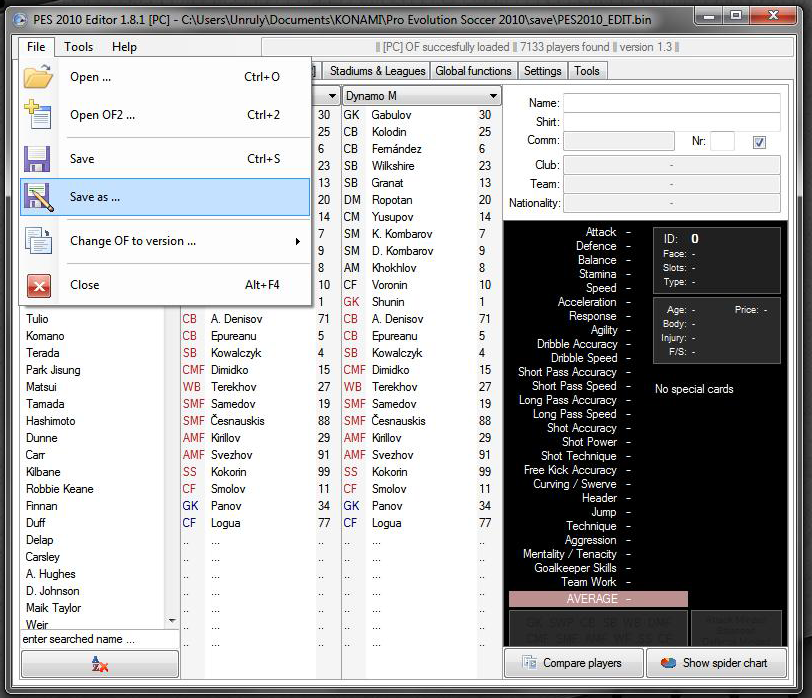Click the red Close X icon in menu
Image resolution: width=812 pixels, height=698 pixels.
point(39,285)
